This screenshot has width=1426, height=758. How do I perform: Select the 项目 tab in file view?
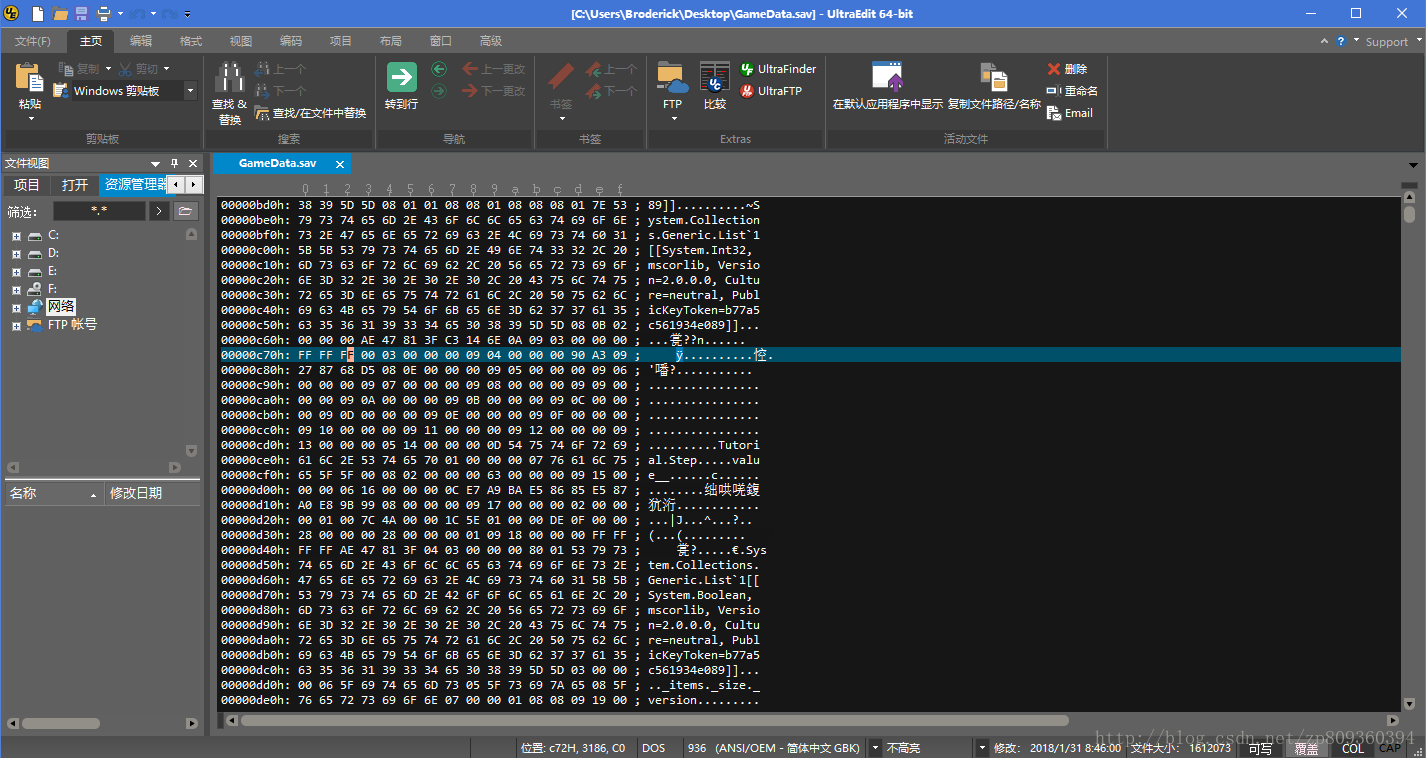click(27, 185)
